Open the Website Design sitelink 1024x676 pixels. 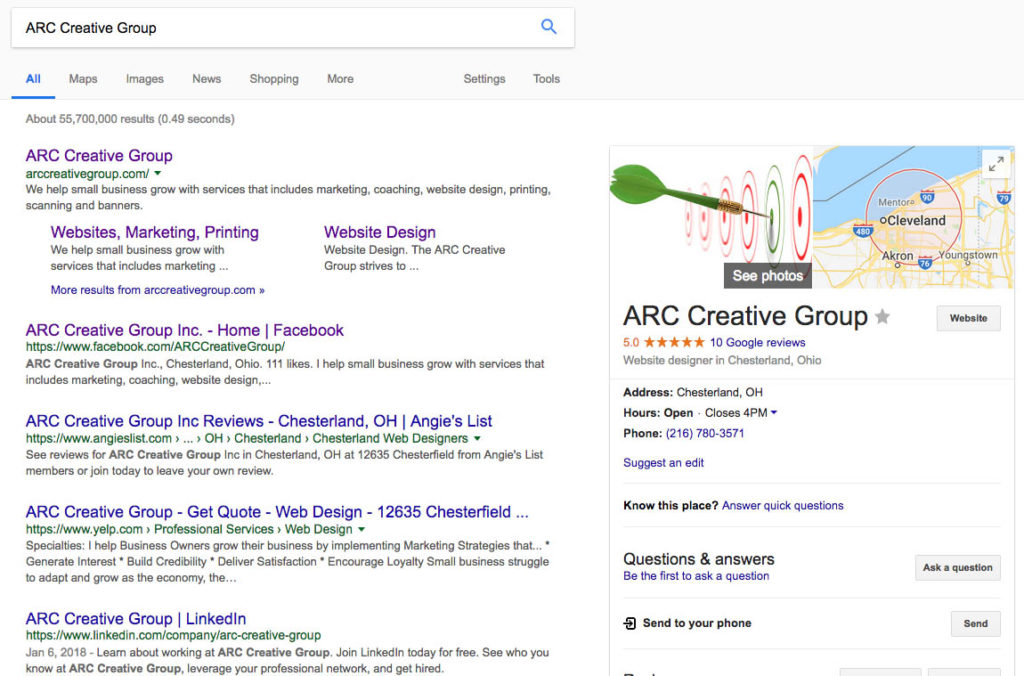pyautogui.click(x=379, y=232)
